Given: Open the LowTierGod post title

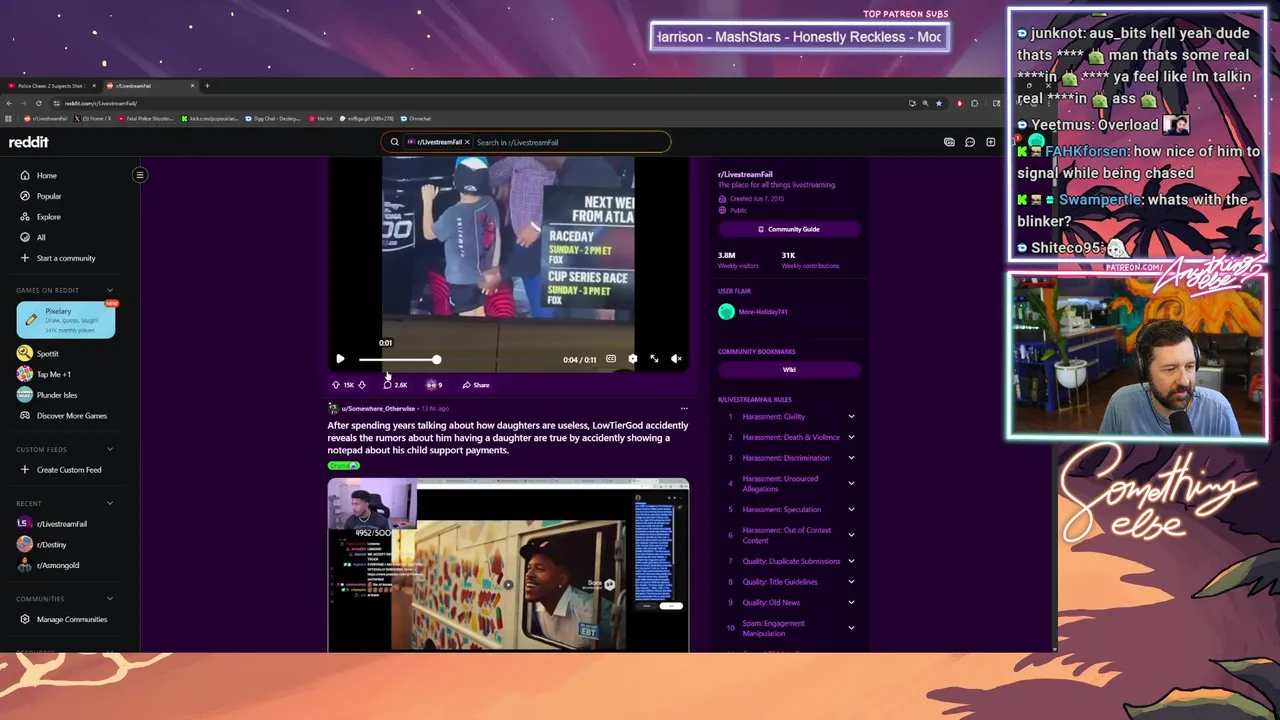Looking at the screenshot, I should click(x=507, y=437).
